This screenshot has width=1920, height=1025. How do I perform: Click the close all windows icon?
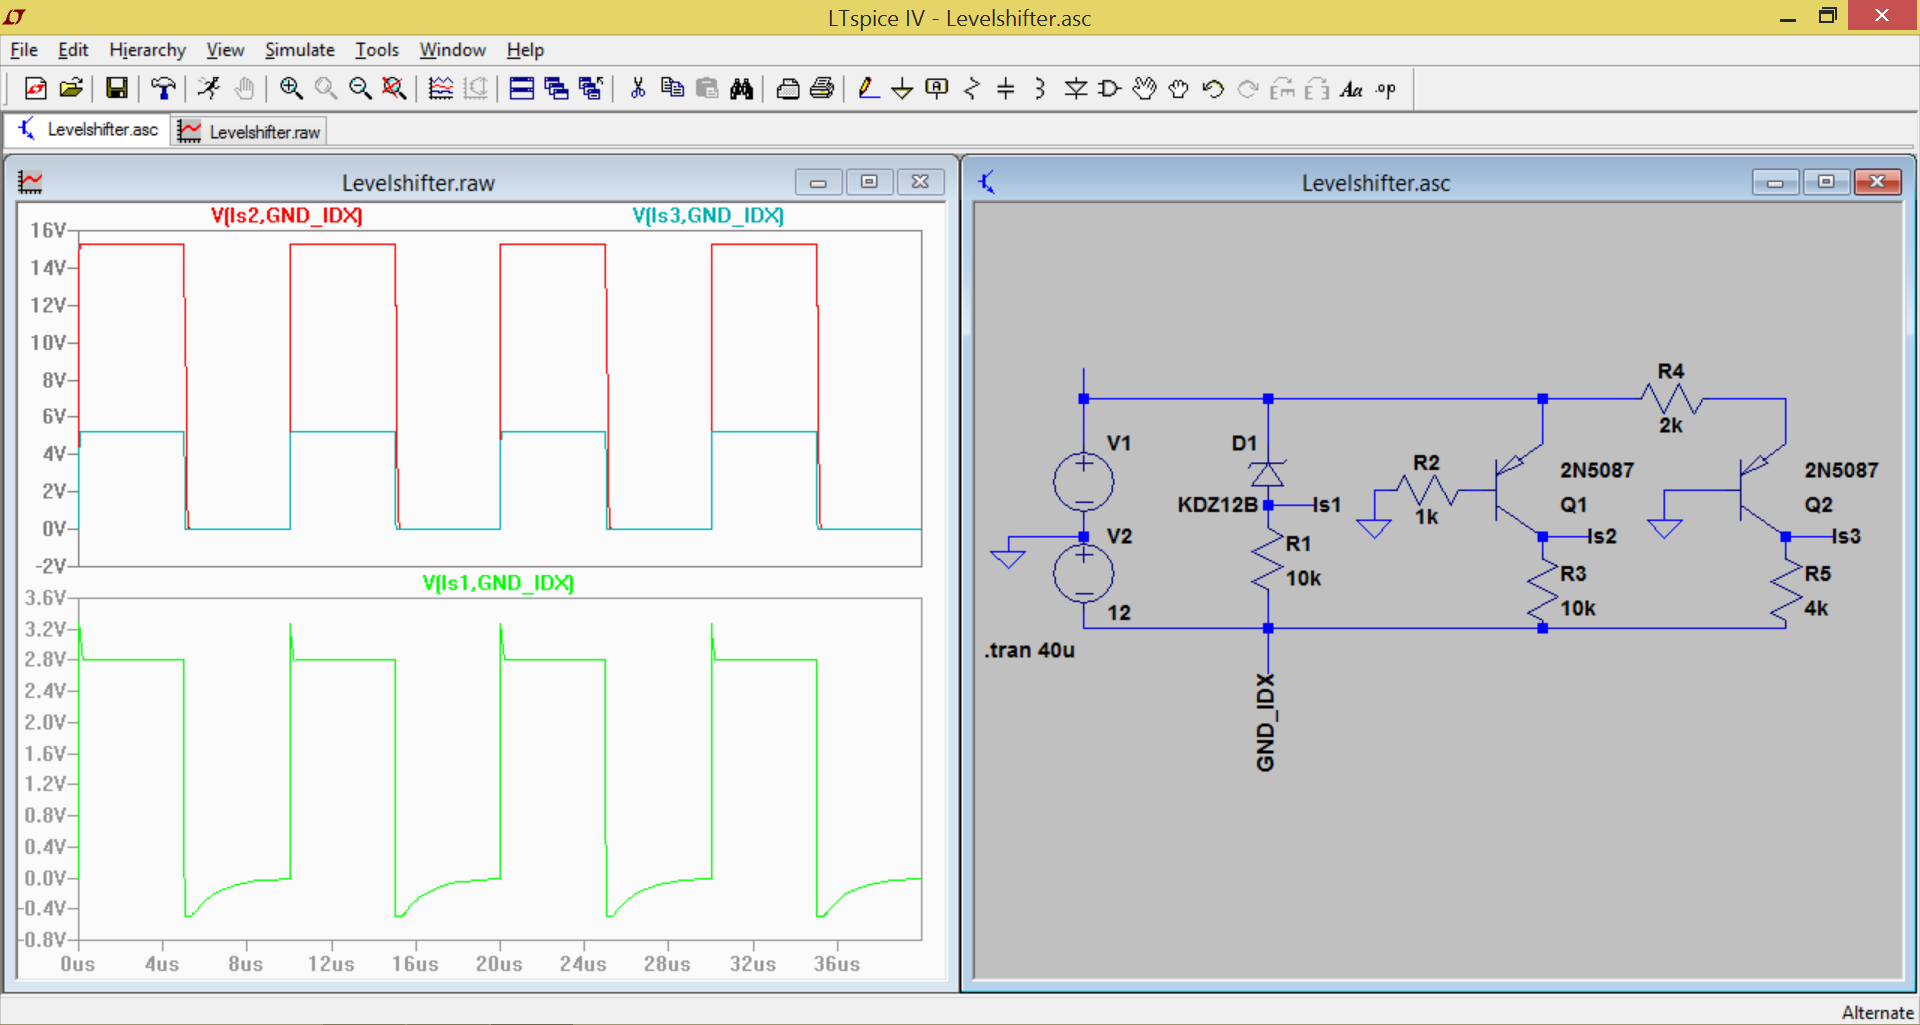coord(591,89)
